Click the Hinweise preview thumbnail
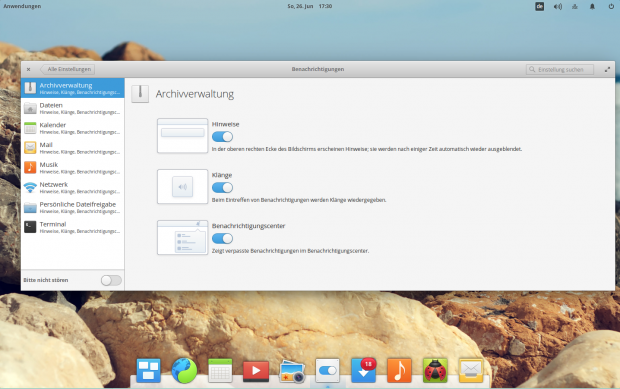 pyautogui.click(x=182, y=136)
